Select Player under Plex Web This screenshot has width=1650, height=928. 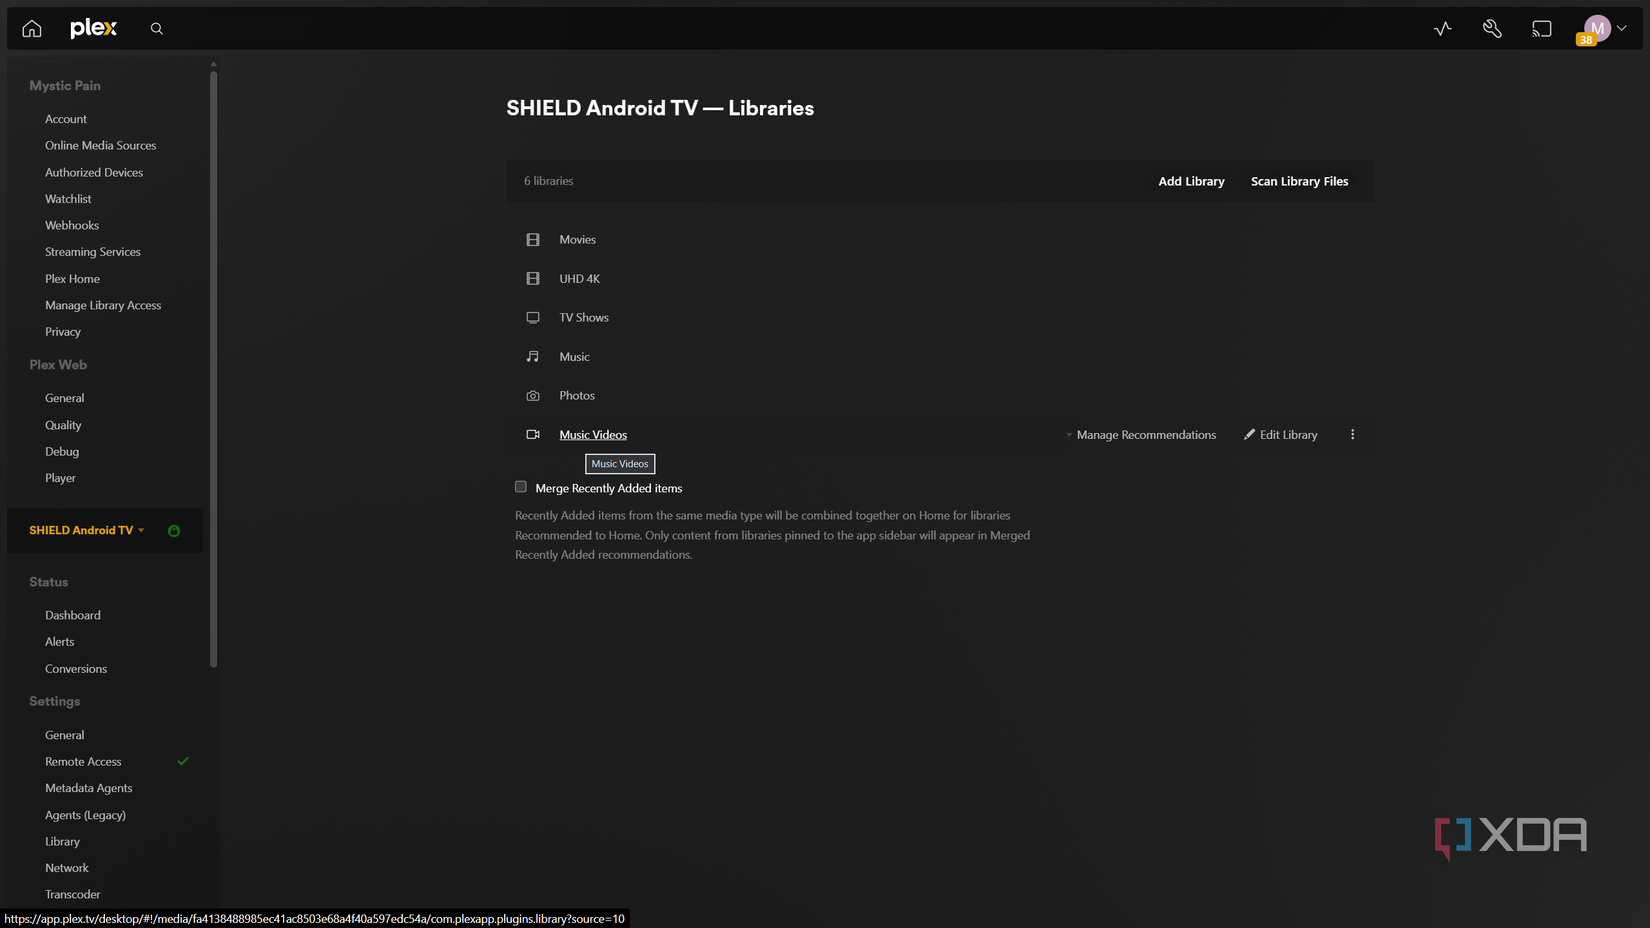tap(60, 478)
